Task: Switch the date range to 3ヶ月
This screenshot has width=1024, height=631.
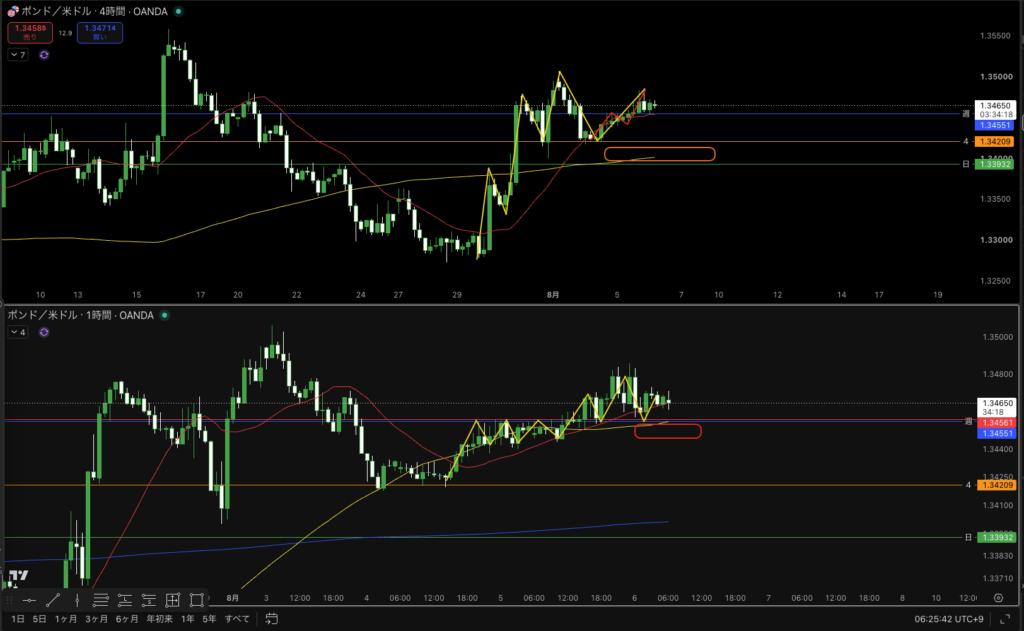Action: pyautogui.click(x=96, y=619)
